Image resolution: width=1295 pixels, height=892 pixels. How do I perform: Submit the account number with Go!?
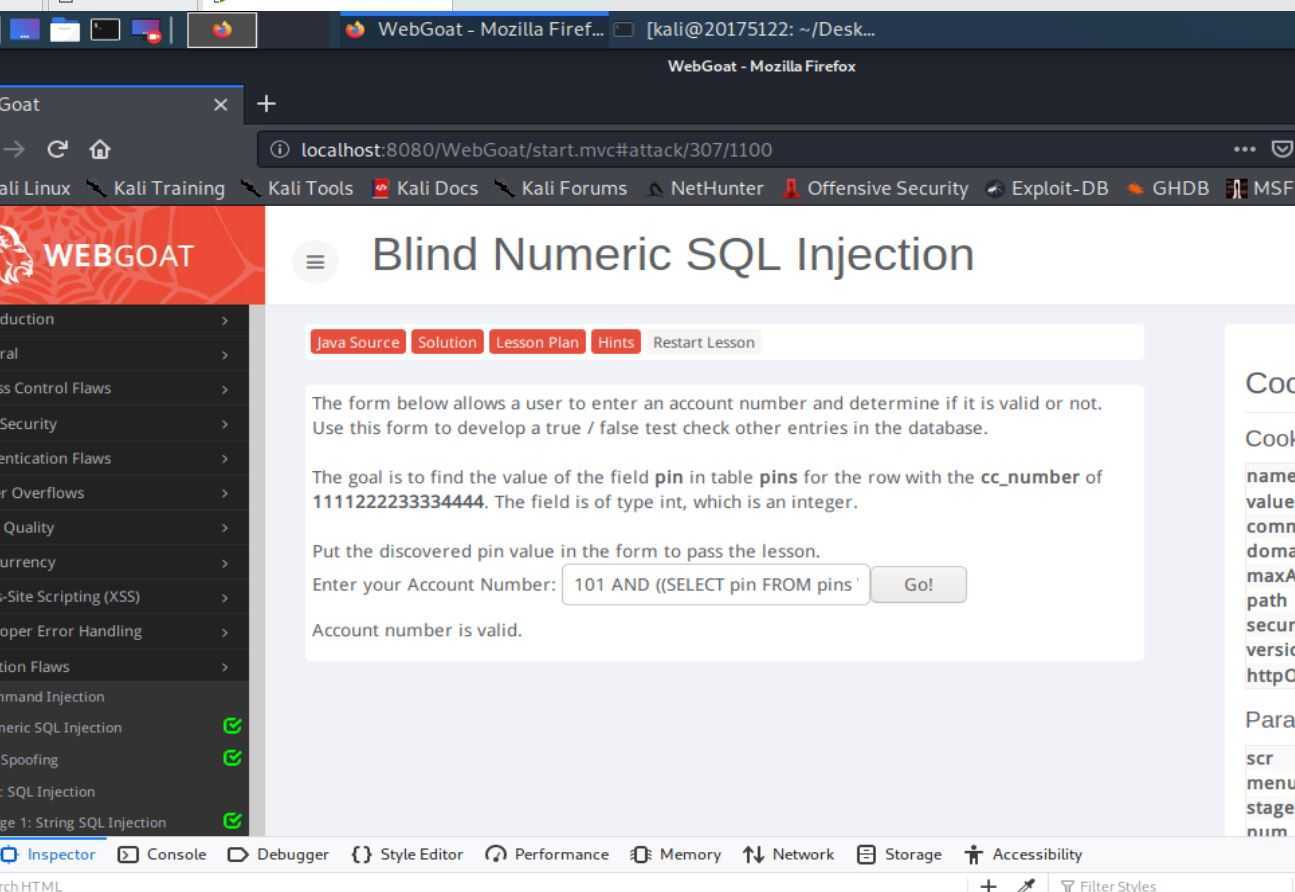919,585
